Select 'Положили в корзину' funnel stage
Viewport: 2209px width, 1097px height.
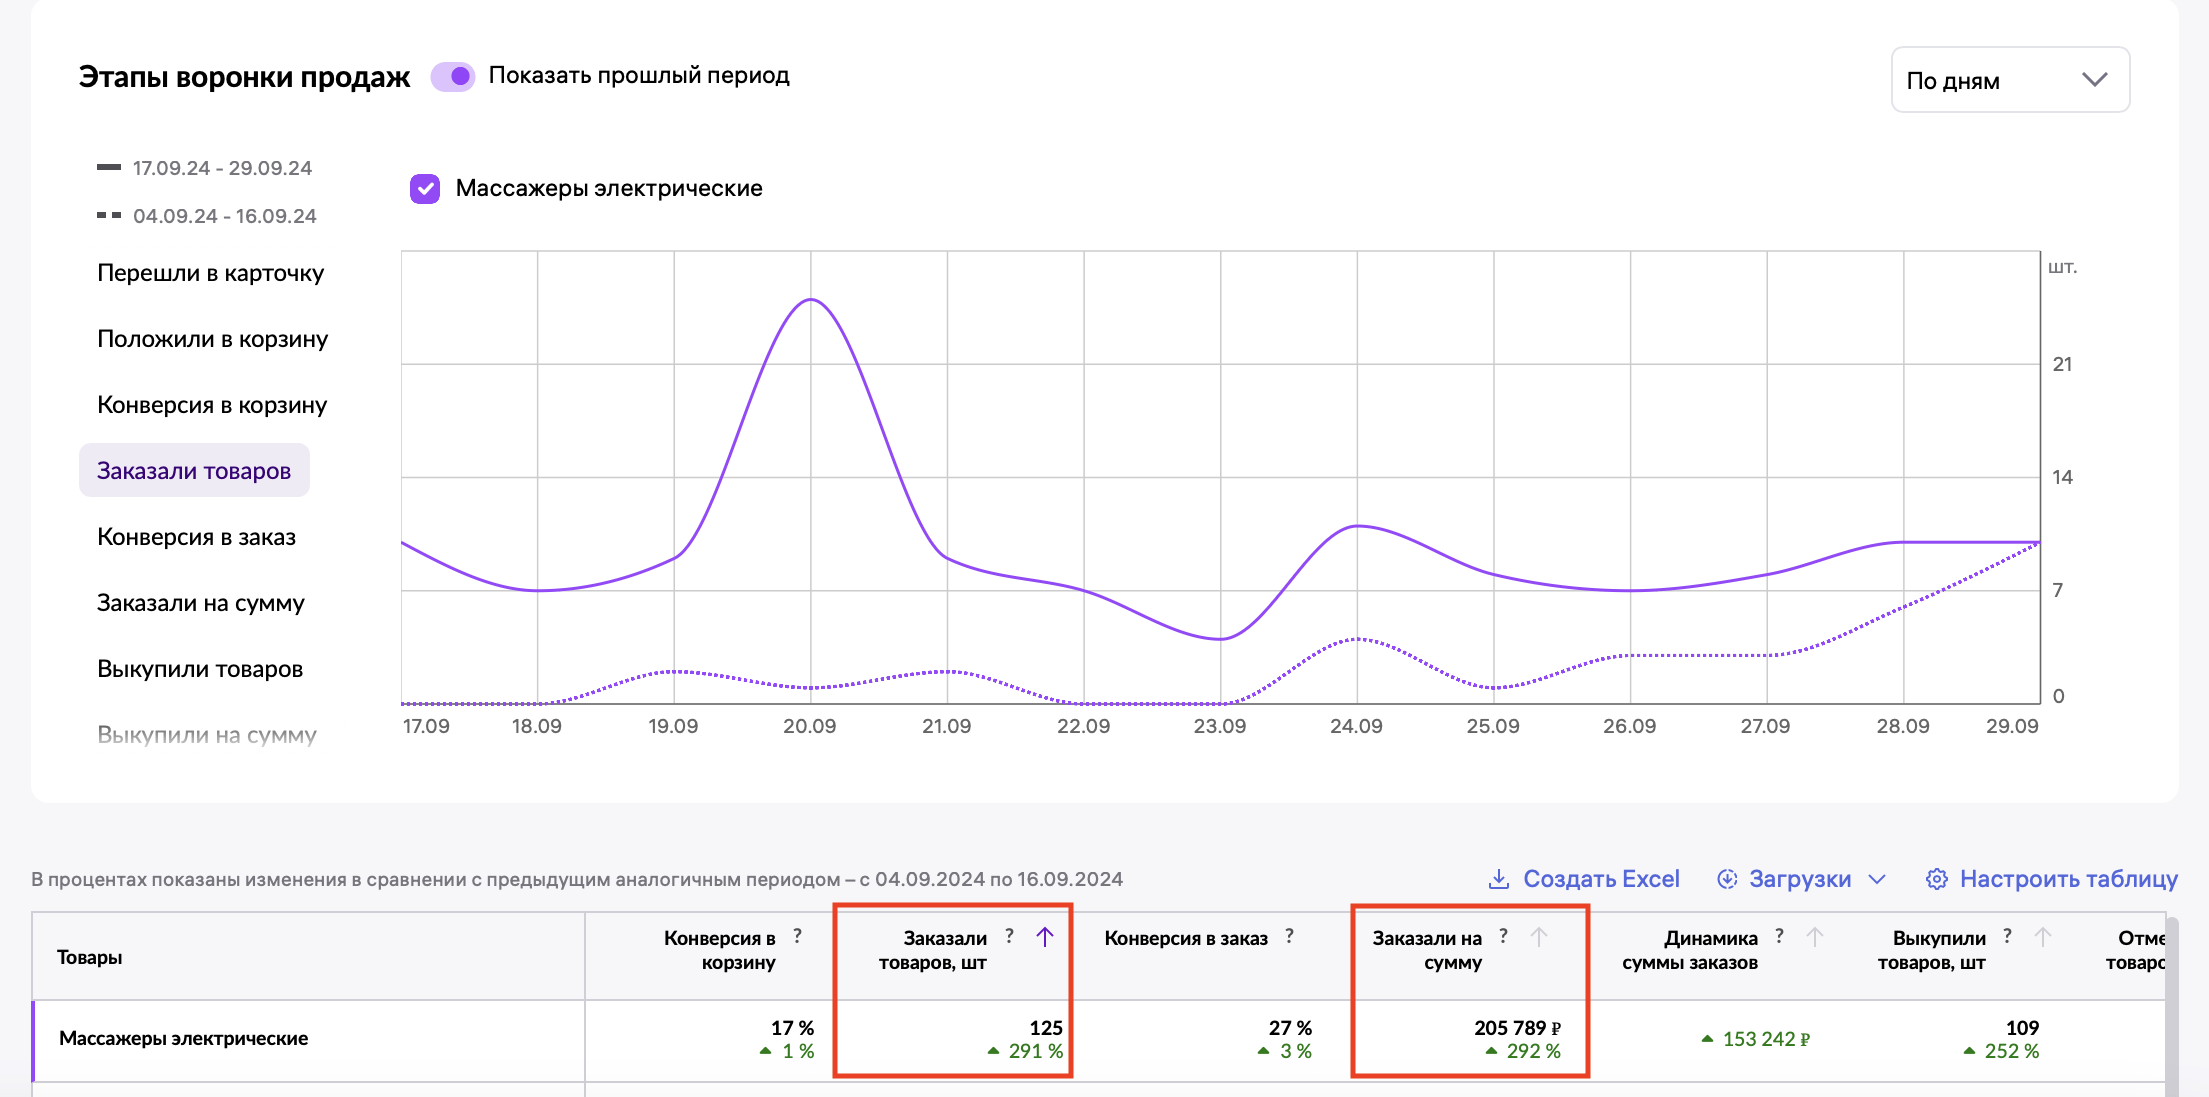point(213,339)
